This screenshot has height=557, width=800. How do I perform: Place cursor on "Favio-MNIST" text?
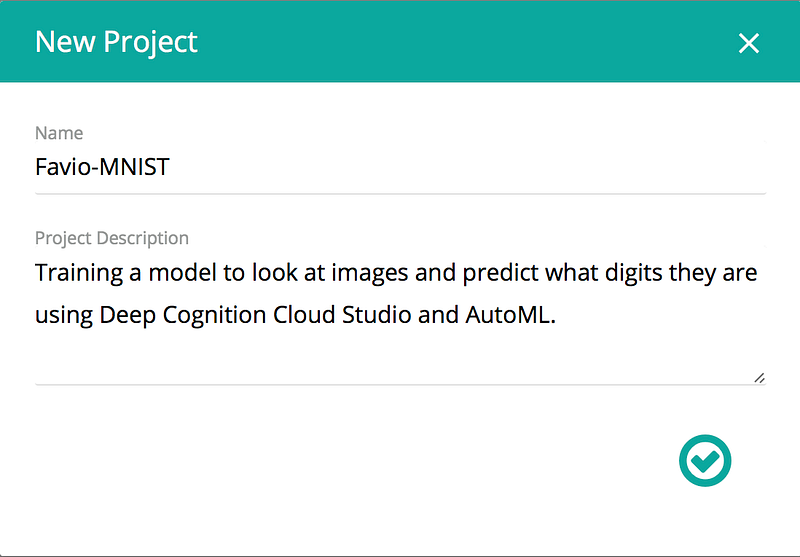pyautogui.click(x=102, y=167)
